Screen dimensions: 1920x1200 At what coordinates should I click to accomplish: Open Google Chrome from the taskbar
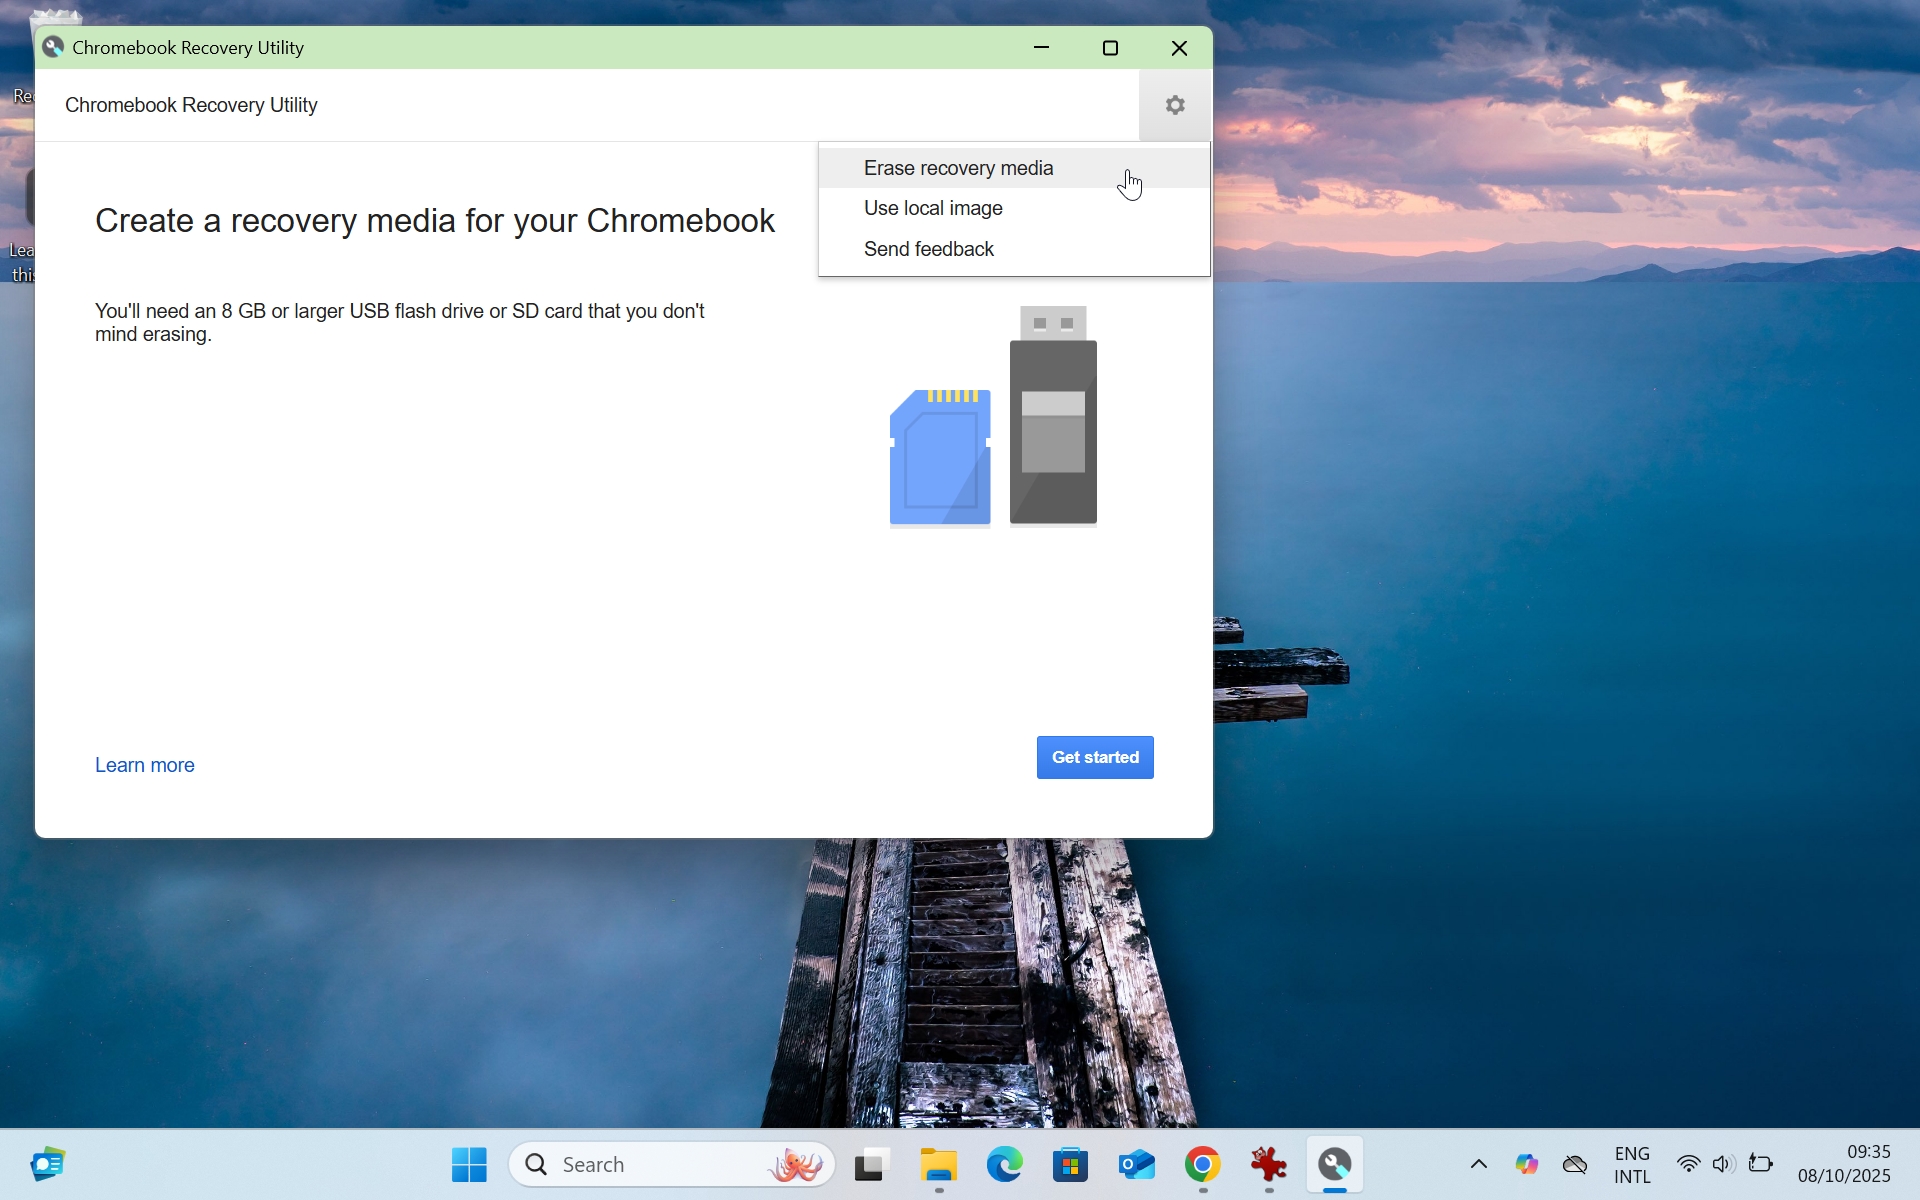[1203, 1164]
